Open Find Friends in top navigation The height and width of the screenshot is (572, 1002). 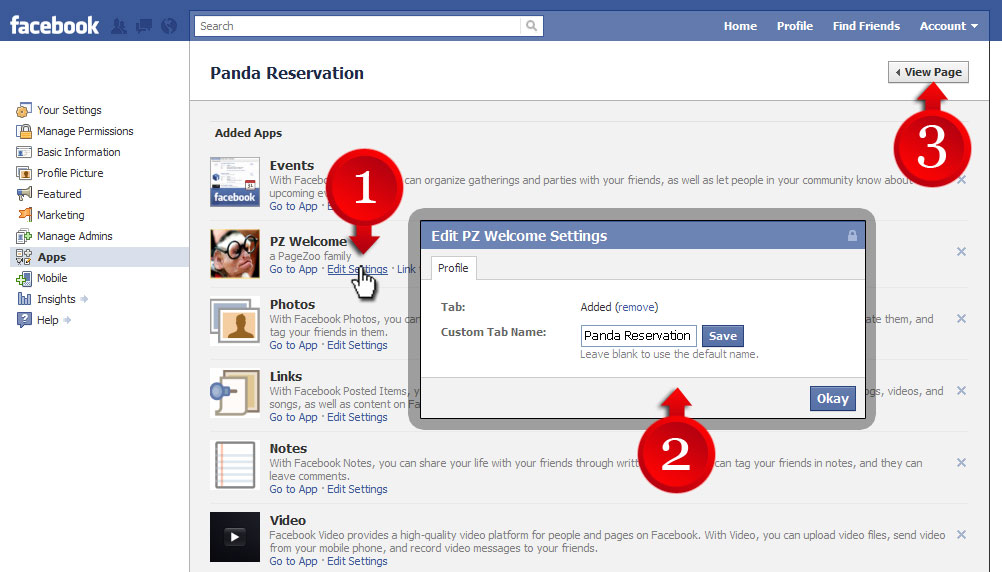pos(866,26)
